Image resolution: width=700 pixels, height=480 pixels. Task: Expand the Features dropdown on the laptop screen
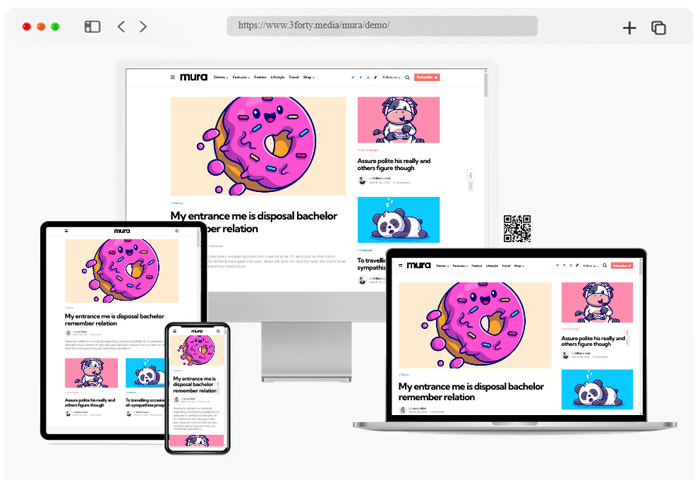point(460,266)
